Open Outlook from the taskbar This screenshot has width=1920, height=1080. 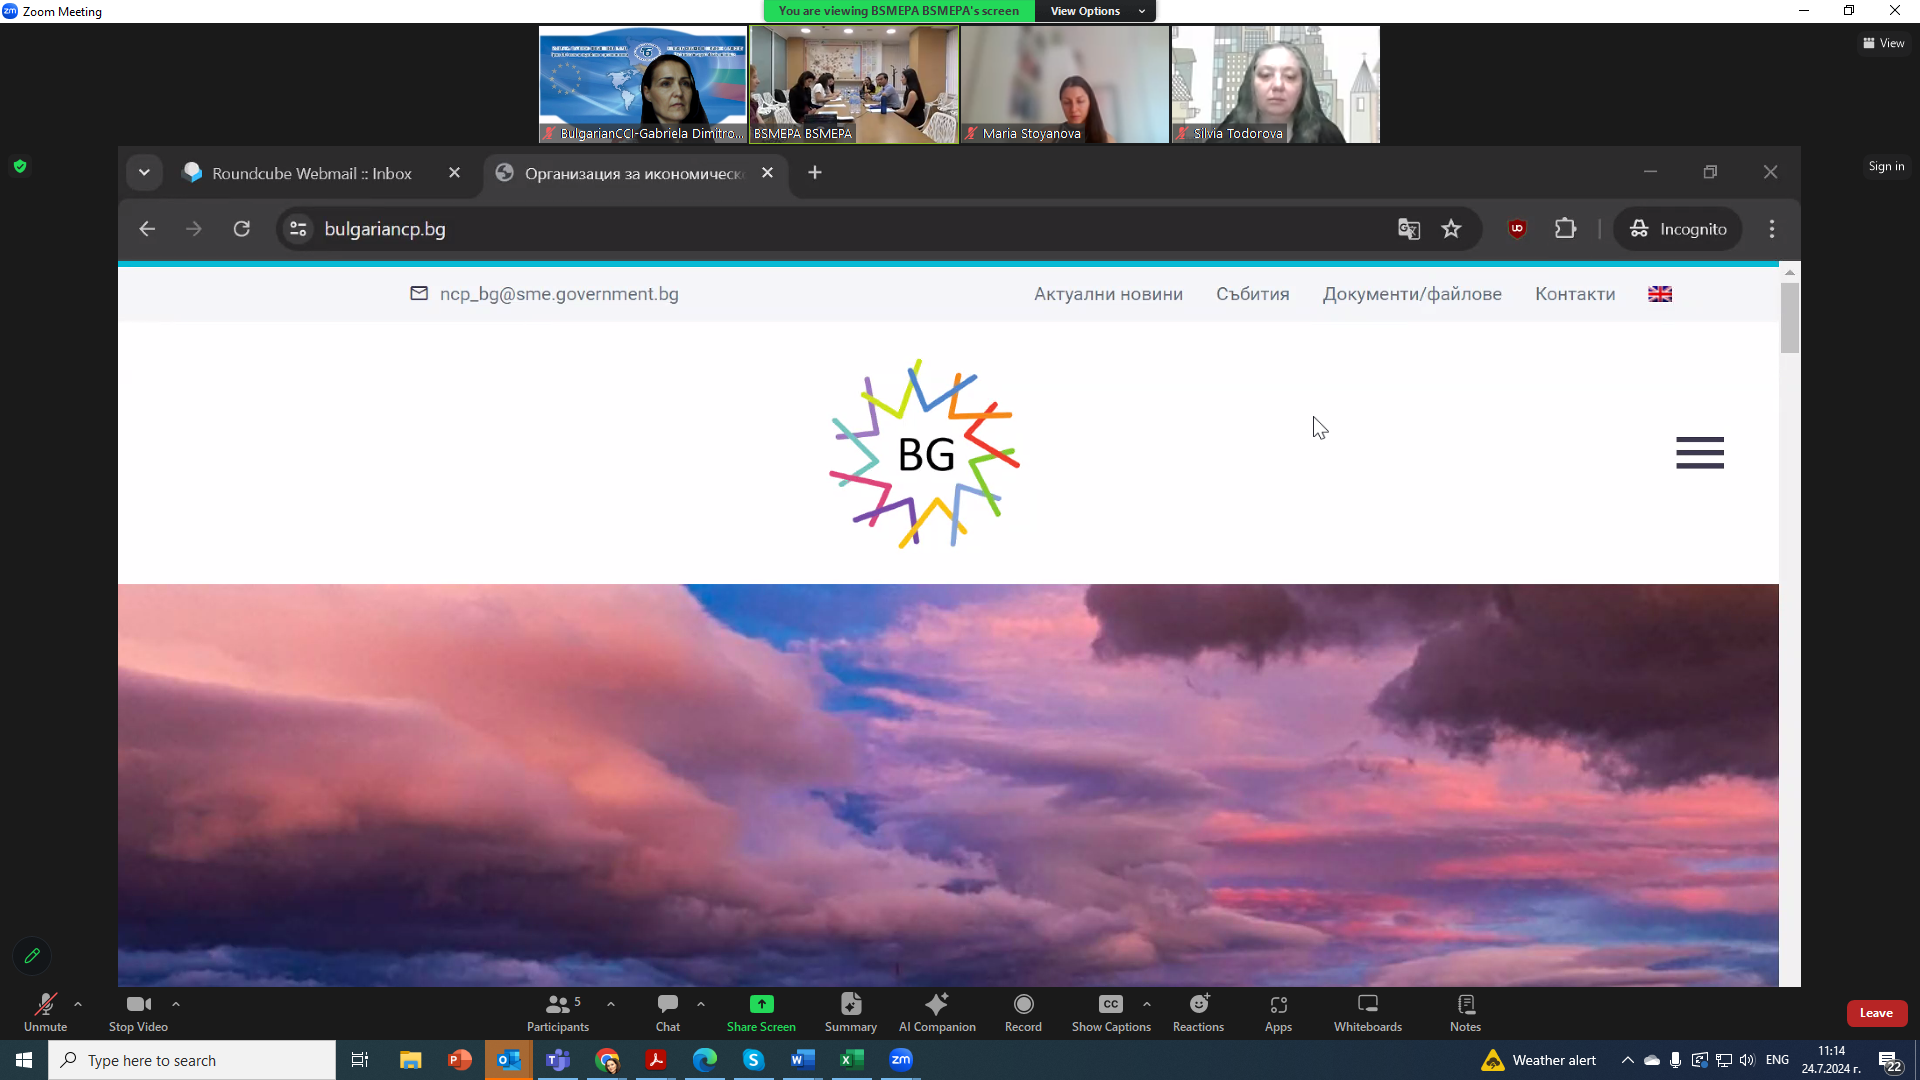tap(509, 1060)
